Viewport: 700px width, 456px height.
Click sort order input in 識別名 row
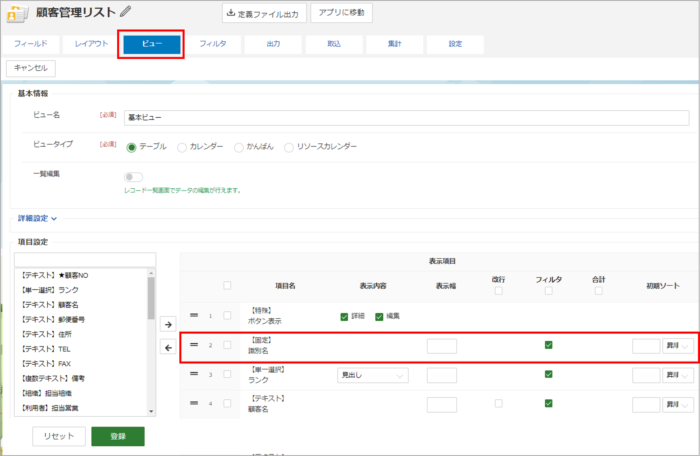646,346
